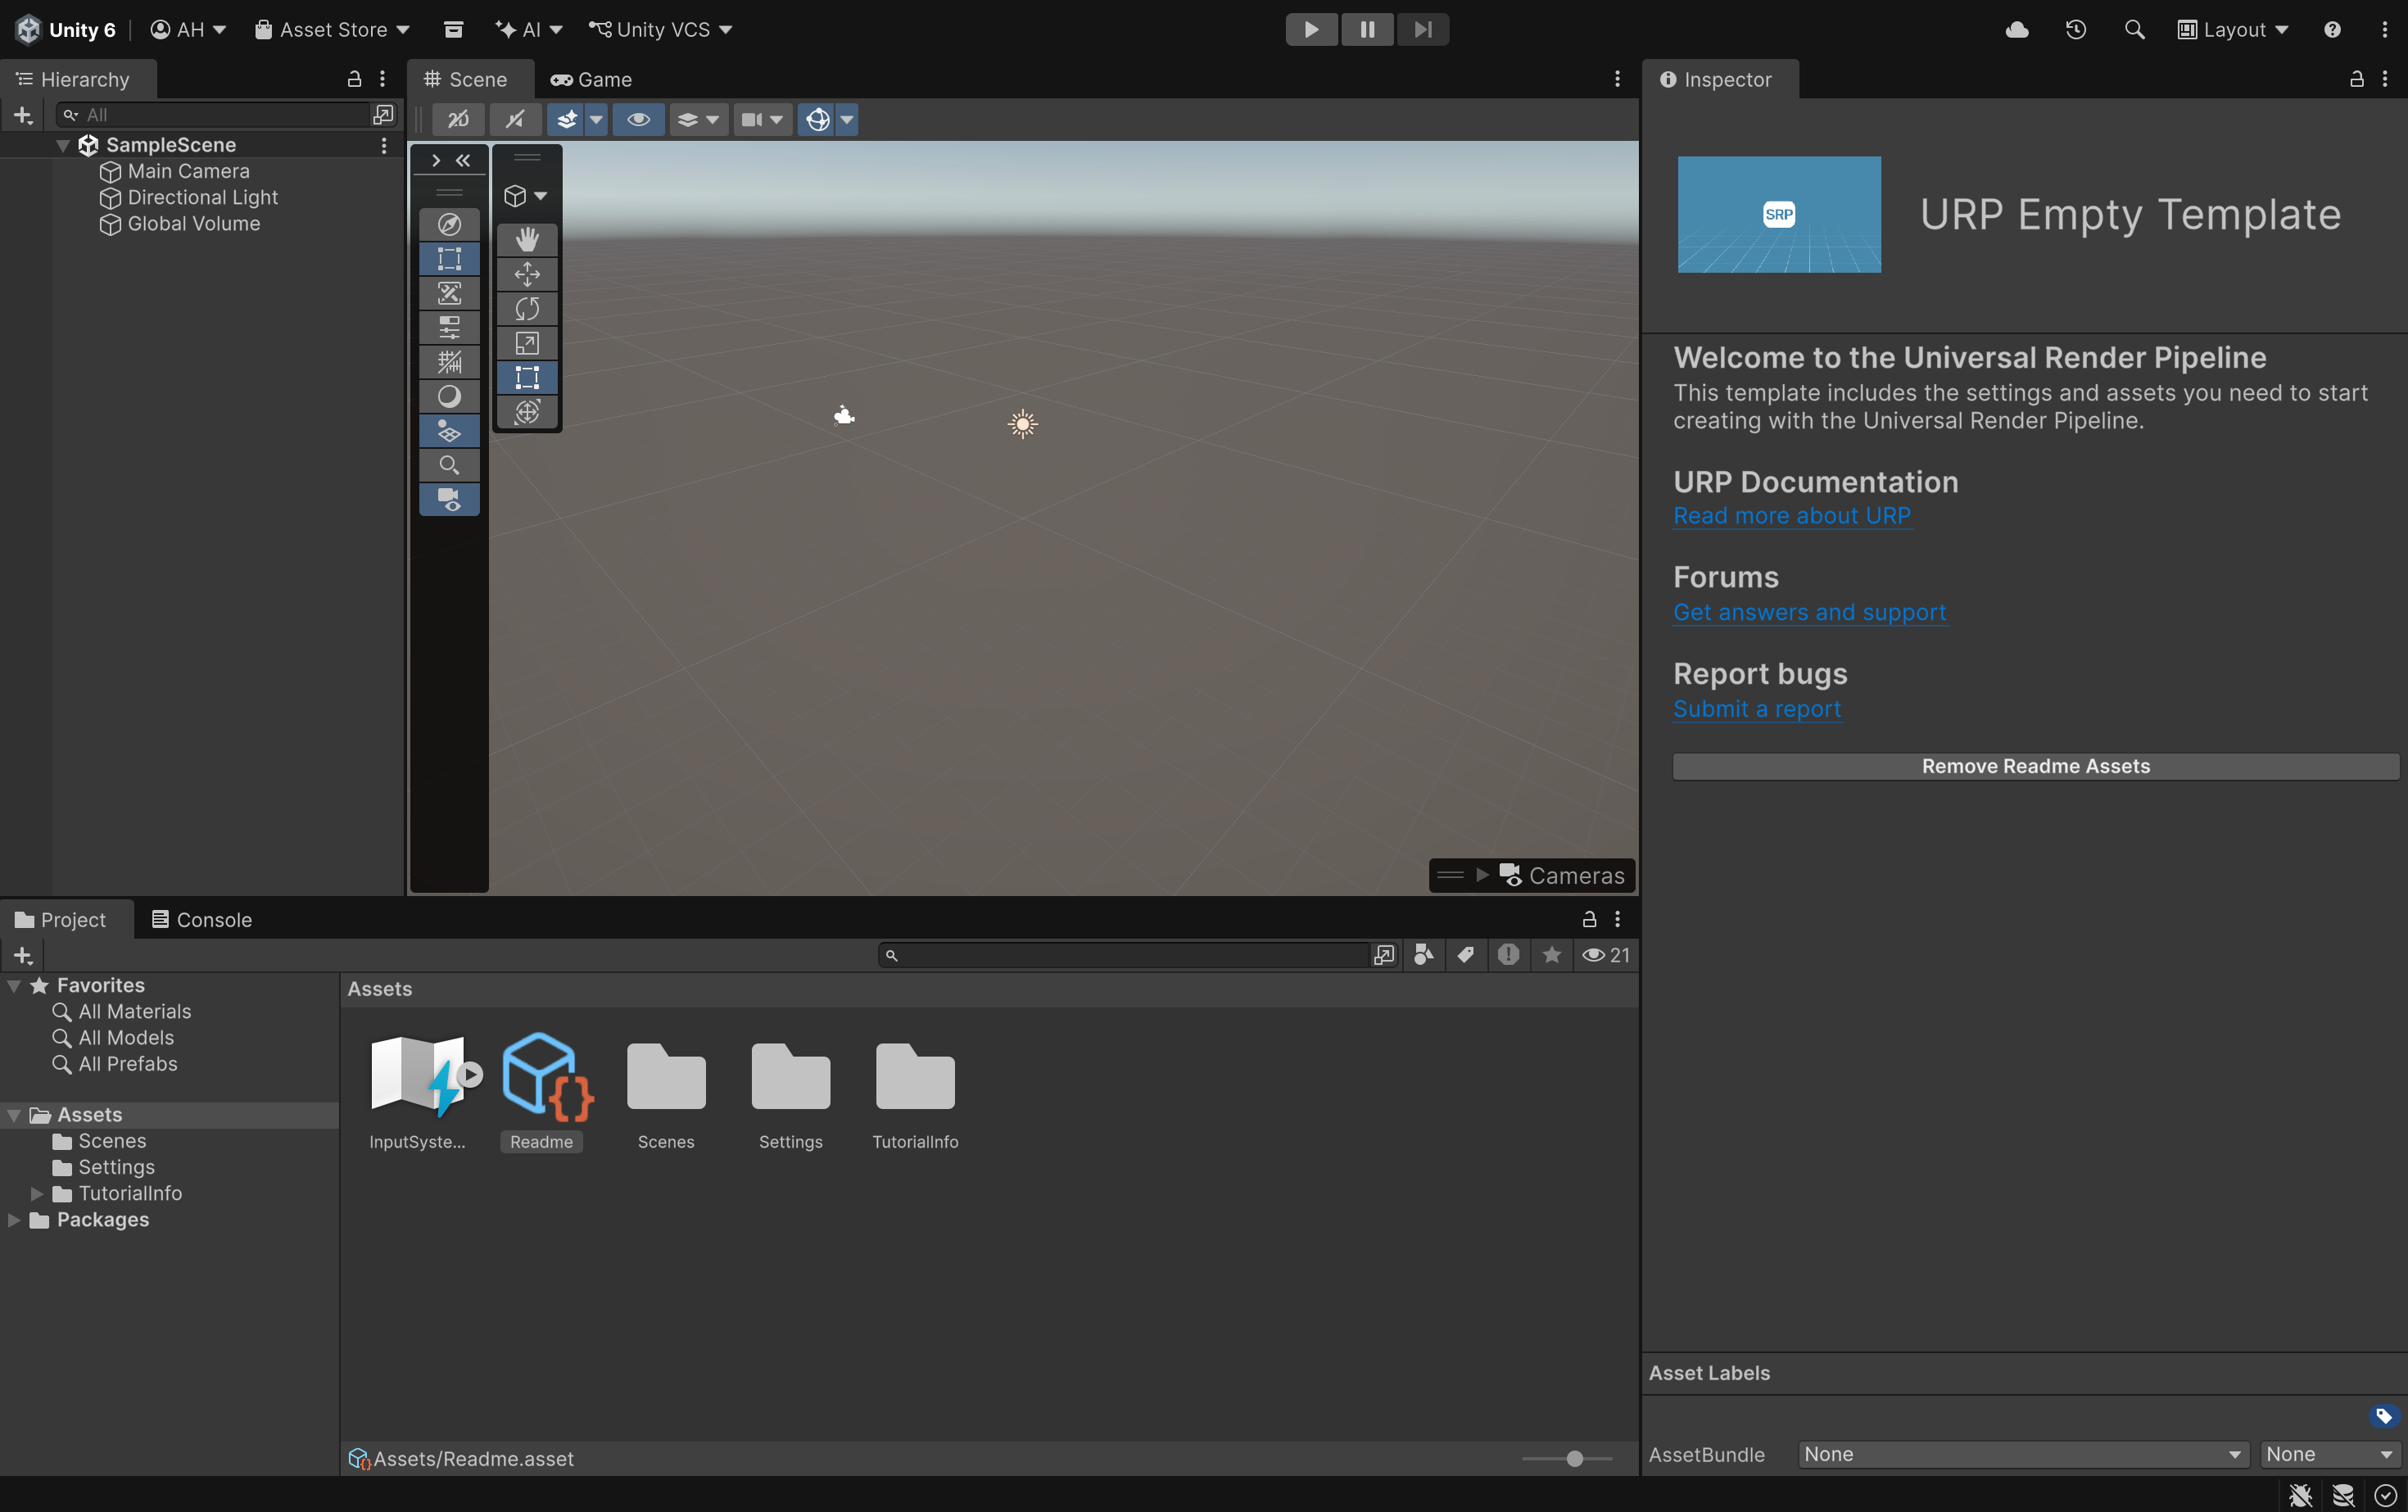The width and height of the screenshot is (2408, 1512).
Task: Open the AH account menu
Action: (188, 30)
